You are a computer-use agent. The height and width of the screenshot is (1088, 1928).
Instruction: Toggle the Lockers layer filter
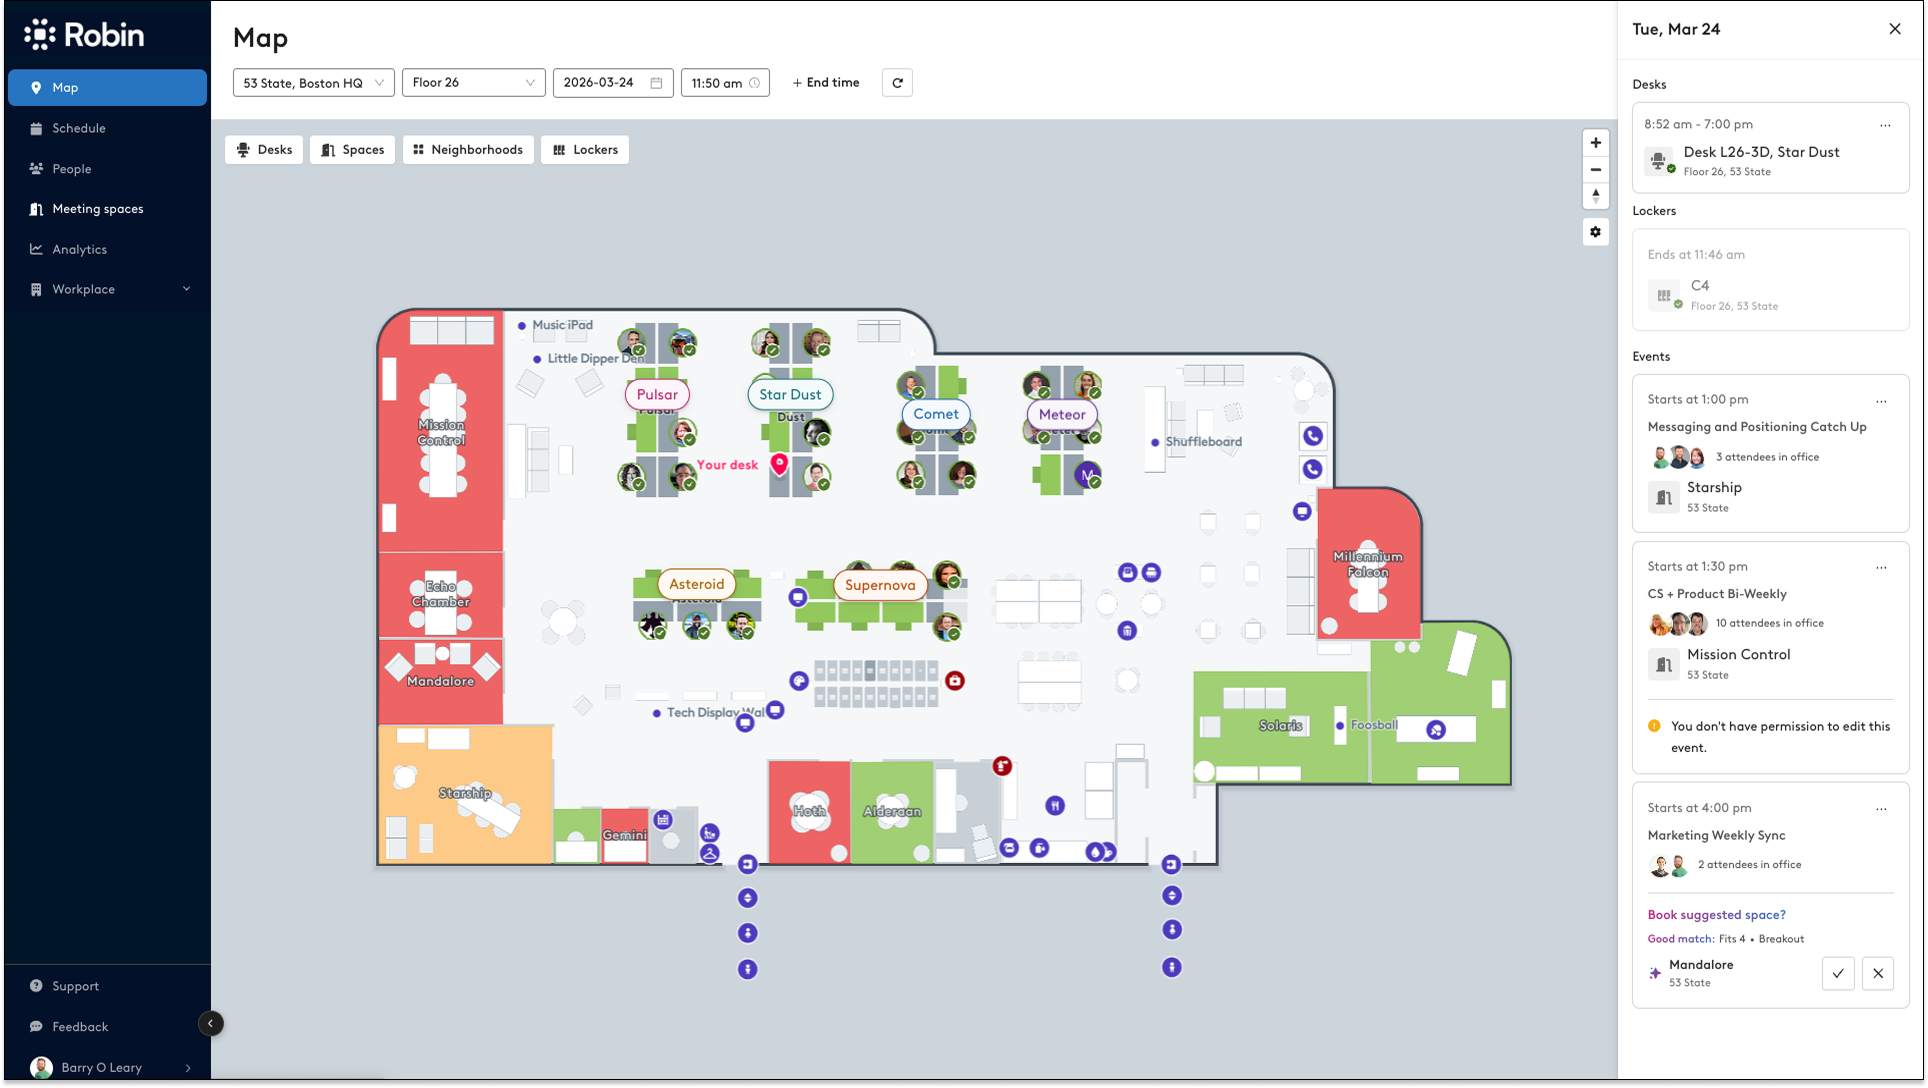tap(585, 150)
